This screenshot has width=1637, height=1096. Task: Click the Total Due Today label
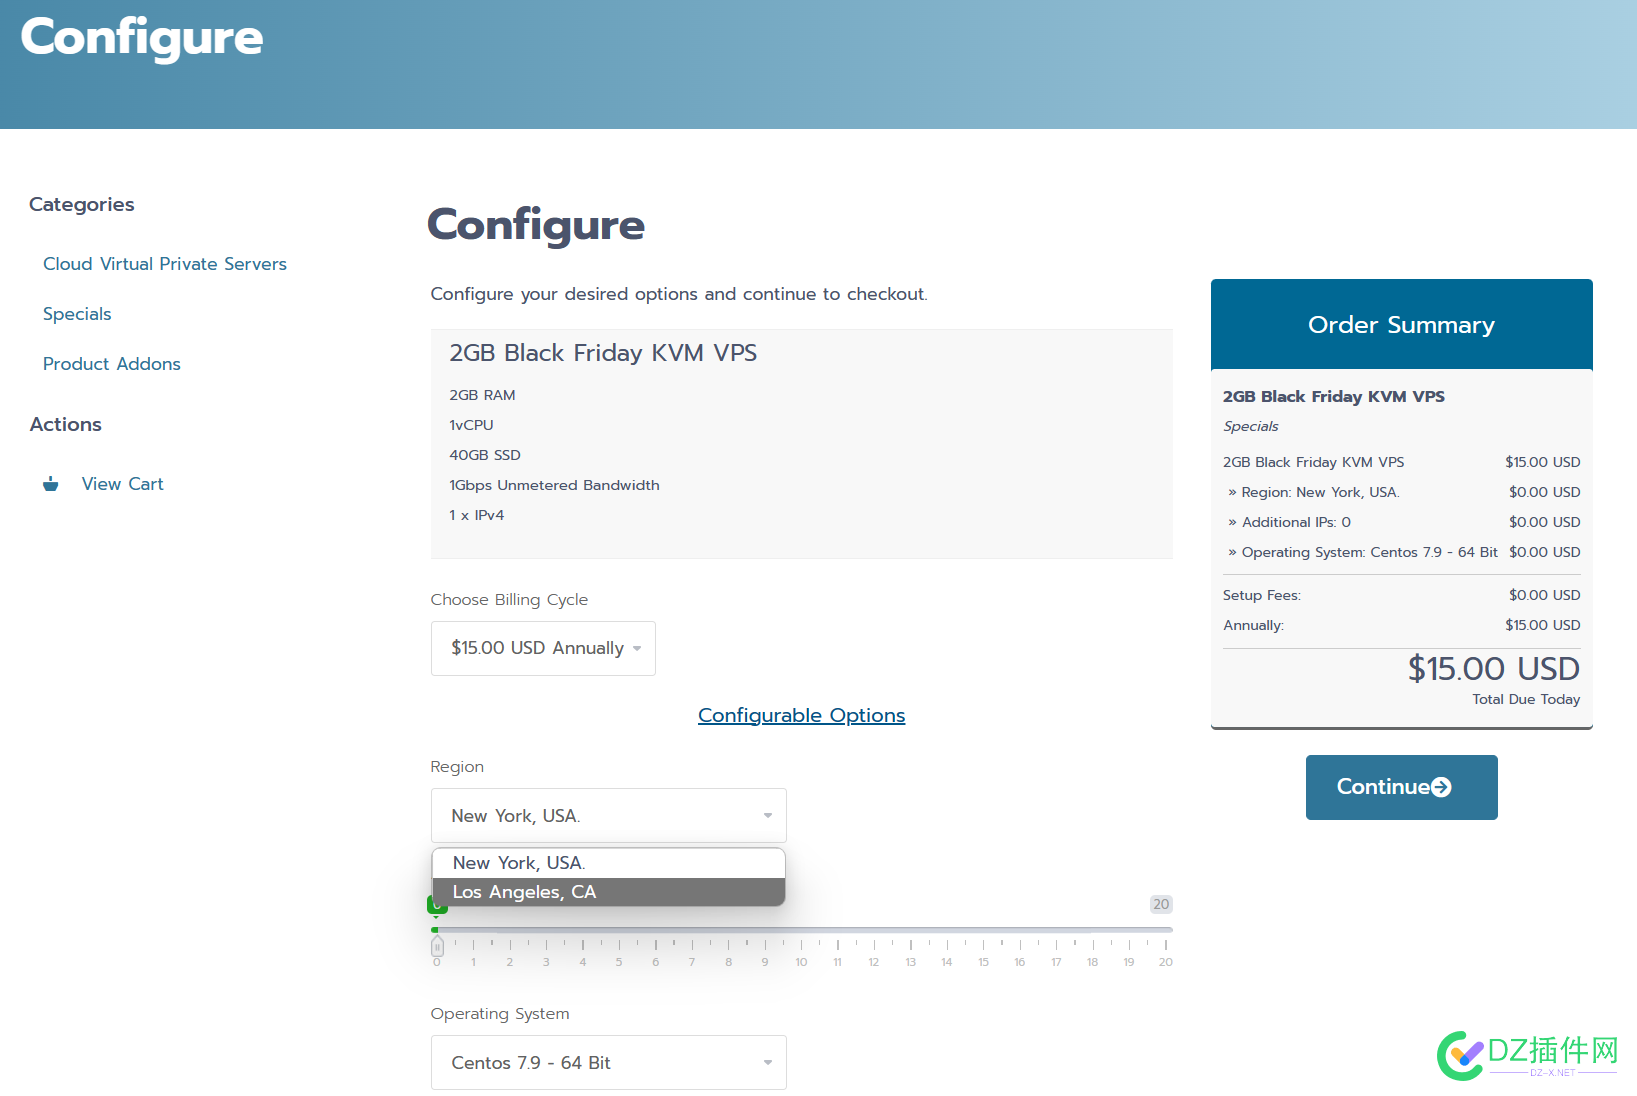[1526, 699]
